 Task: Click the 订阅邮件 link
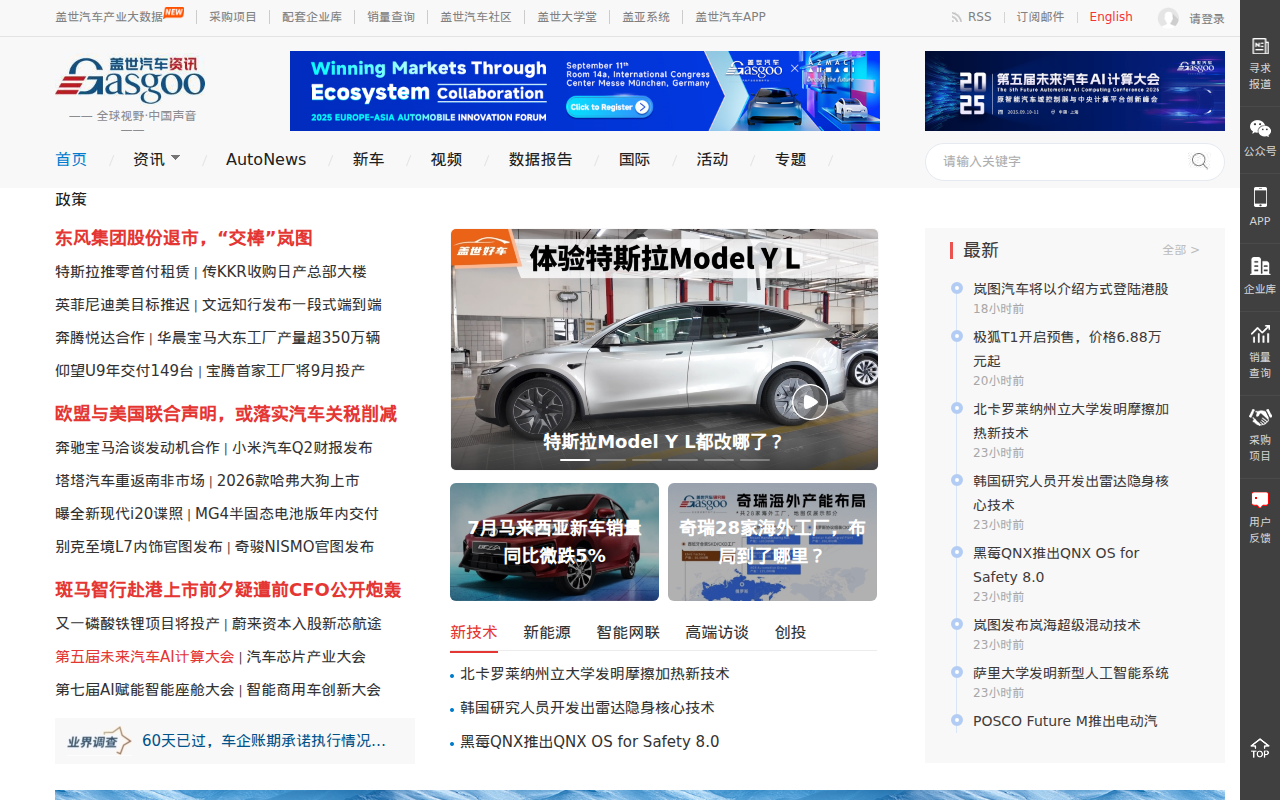[1040, 17]
